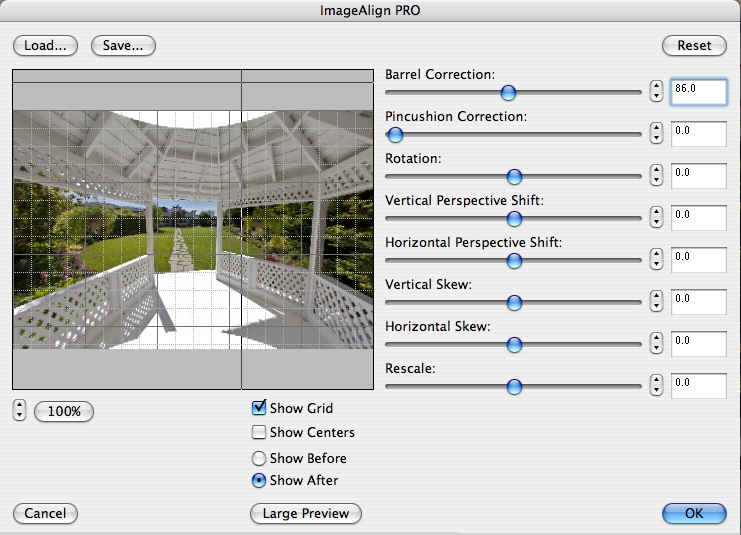Click the Barrel Correction stepper arrows
This screenshot has height=535, width=741.
pos(656,91)
